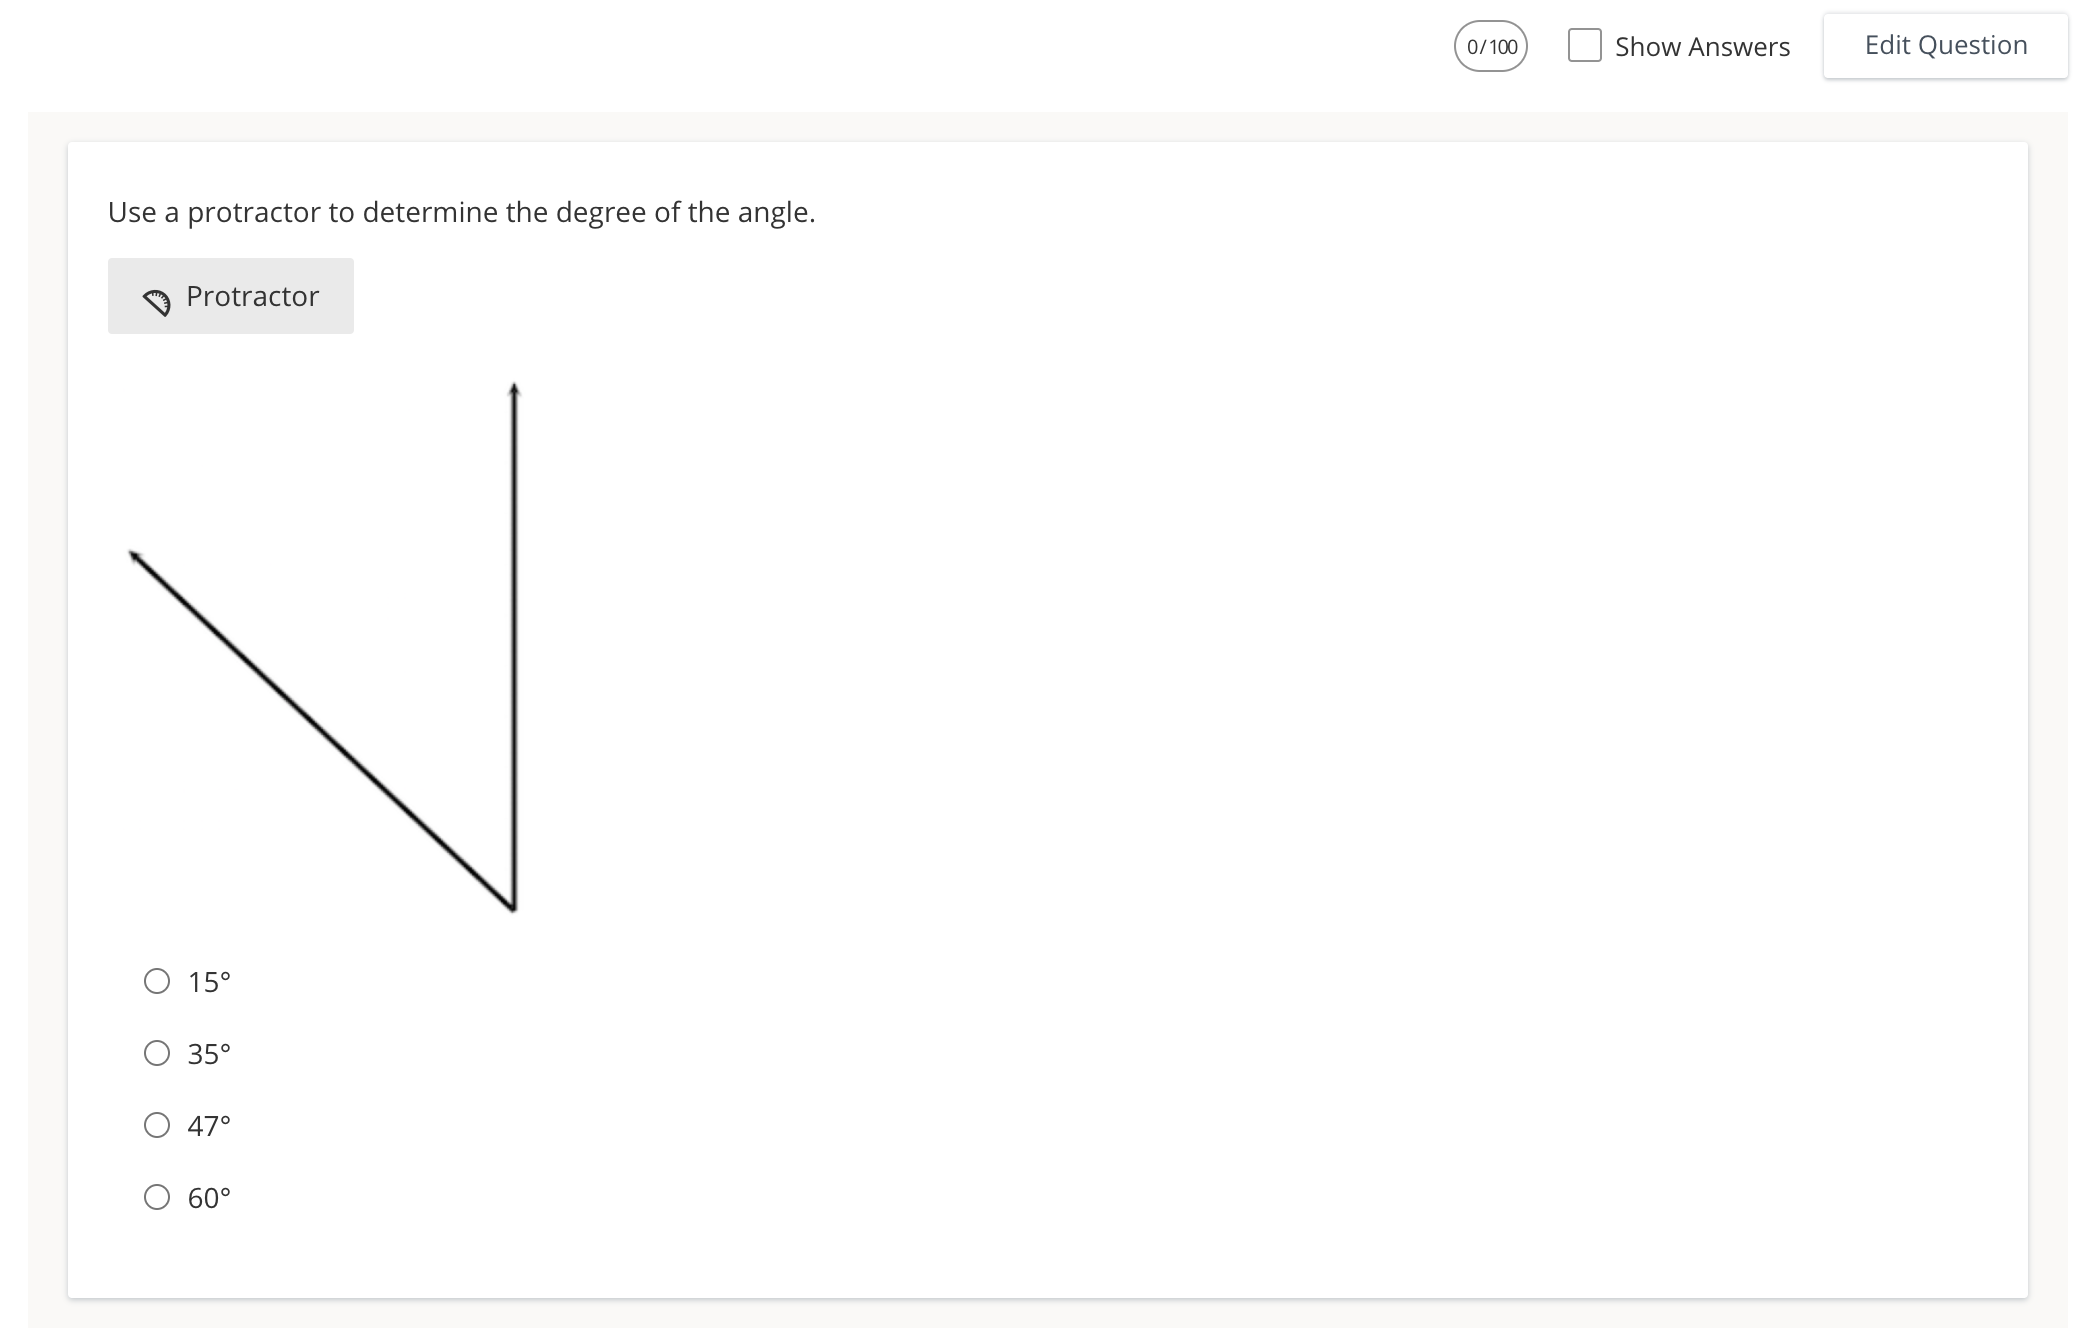Click the vertex of the angle diagram
Screen dimensions: 2084x1336
pyautogui.click(x=513, y=908)
